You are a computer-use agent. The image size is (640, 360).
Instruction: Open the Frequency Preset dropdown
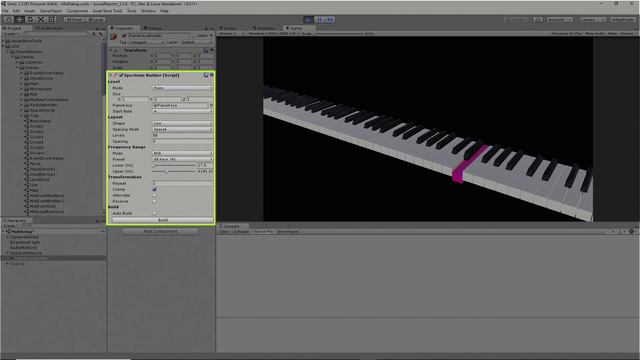click(x=182, y=160)
